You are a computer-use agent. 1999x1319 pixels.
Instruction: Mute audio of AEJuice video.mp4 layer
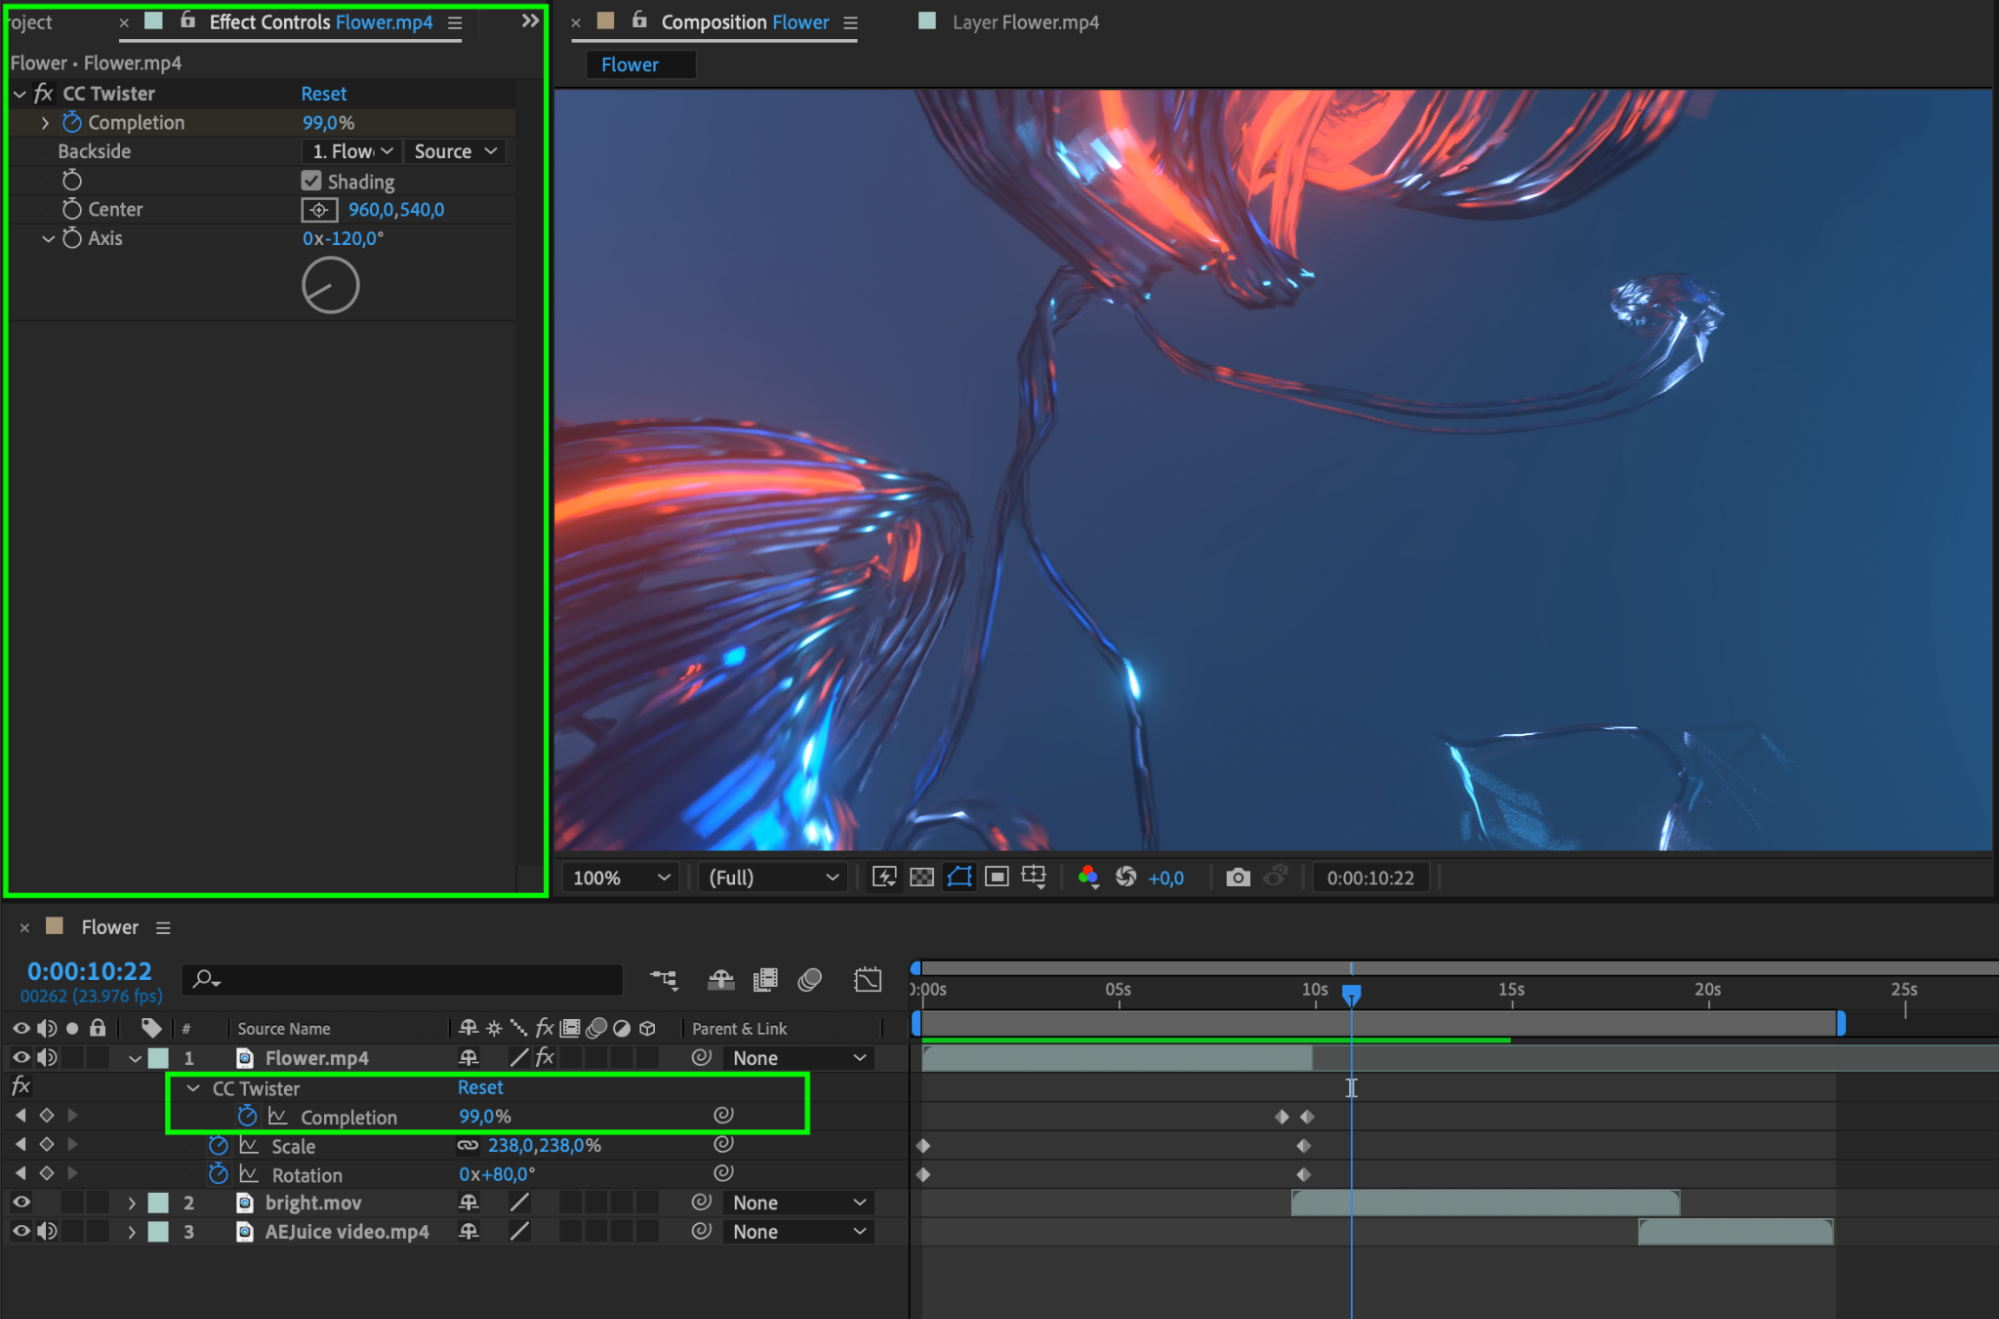pyautogui.click(x=47, y=1231)
